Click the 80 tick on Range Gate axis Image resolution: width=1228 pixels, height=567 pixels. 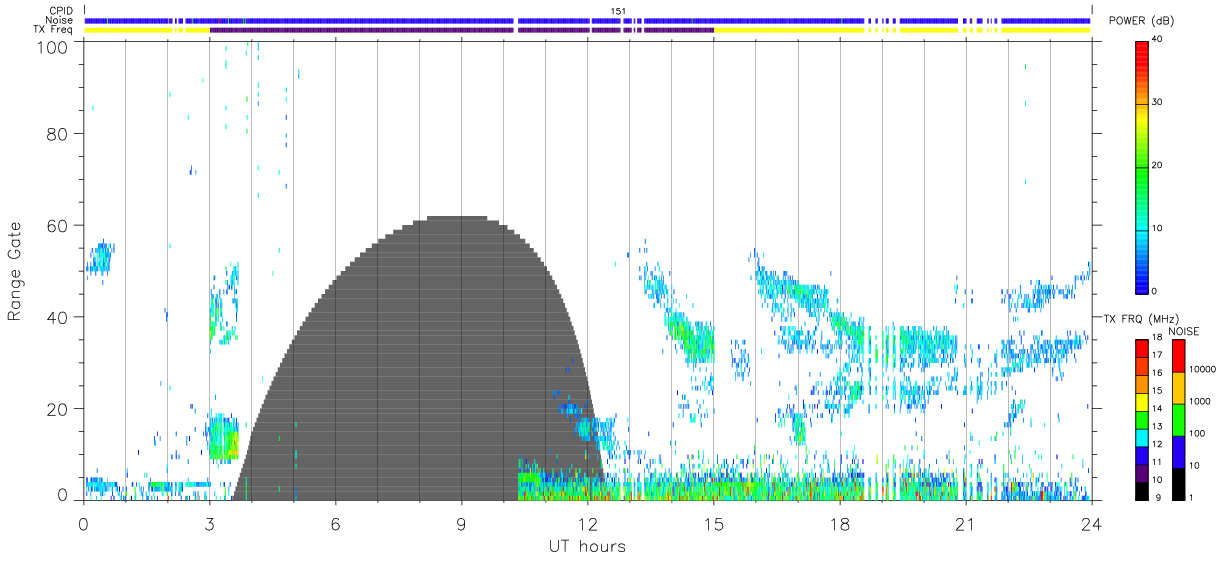pyautogui.click(x=58, y=134)
